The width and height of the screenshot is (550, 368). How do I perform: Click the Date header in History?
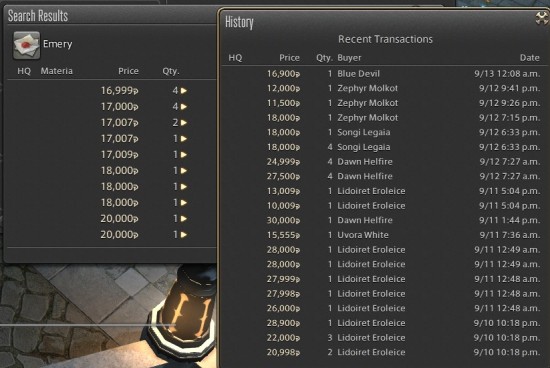pos(530,58)
